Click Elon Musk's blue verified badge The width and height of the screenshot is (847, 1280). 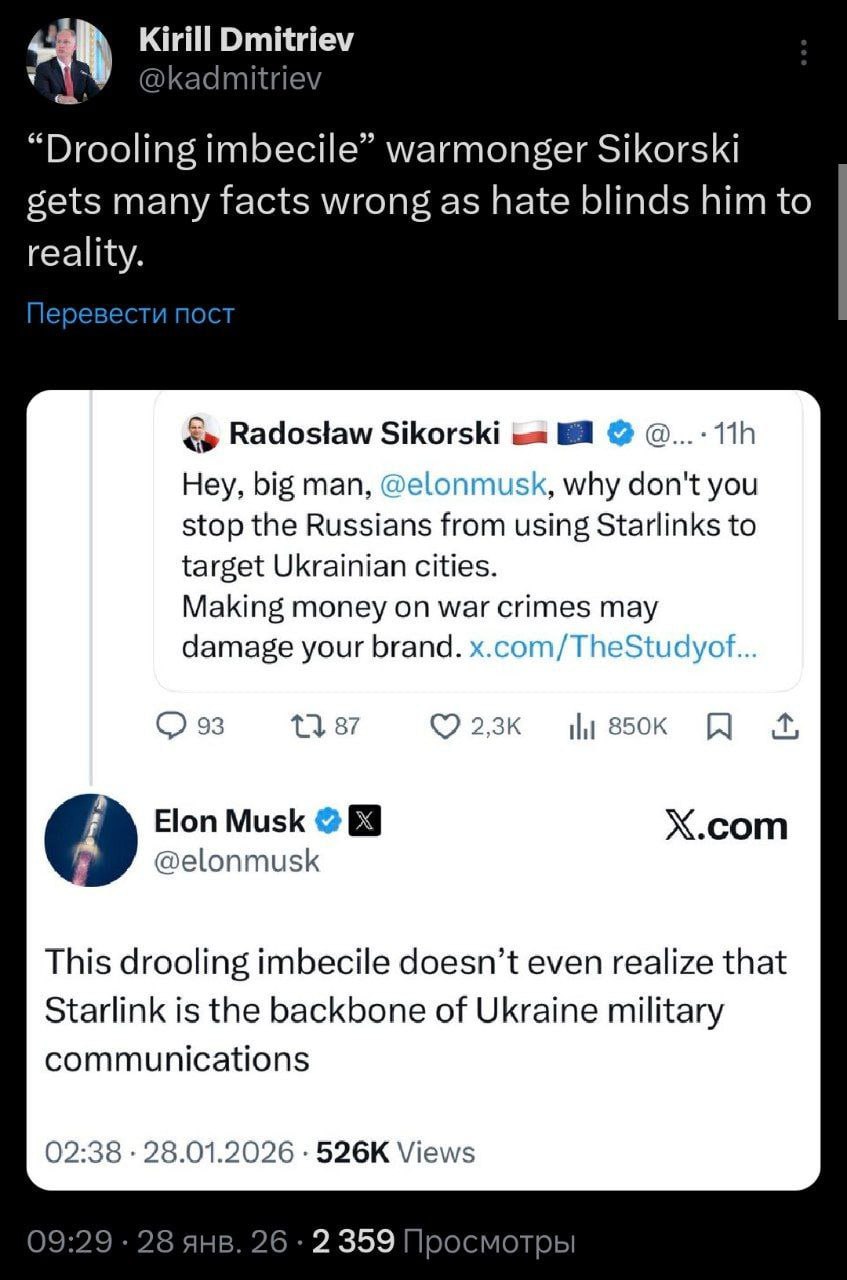(326, 822)
